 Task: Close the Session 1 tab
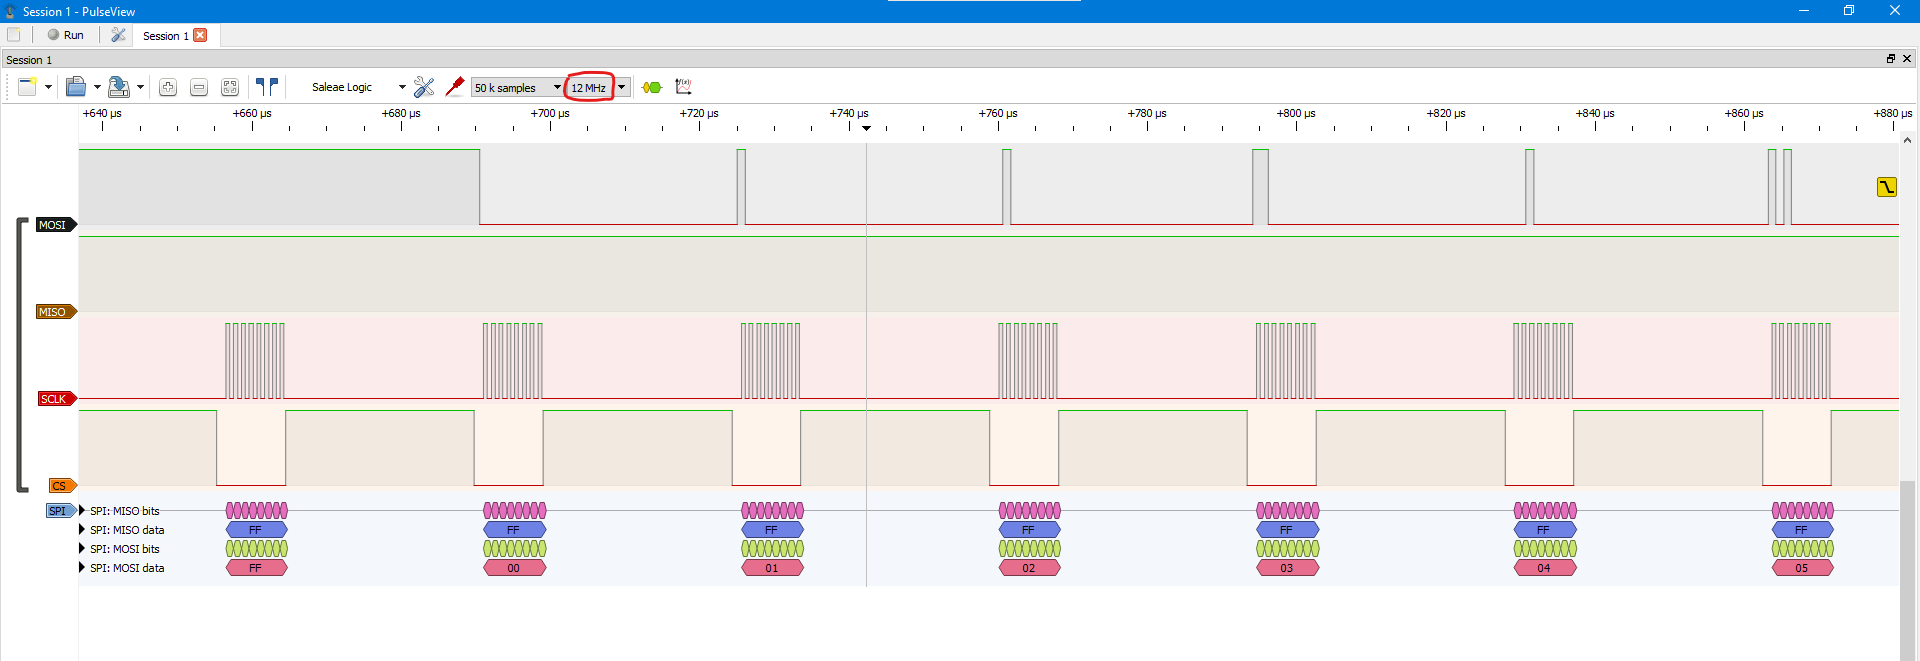pos(200,35)
